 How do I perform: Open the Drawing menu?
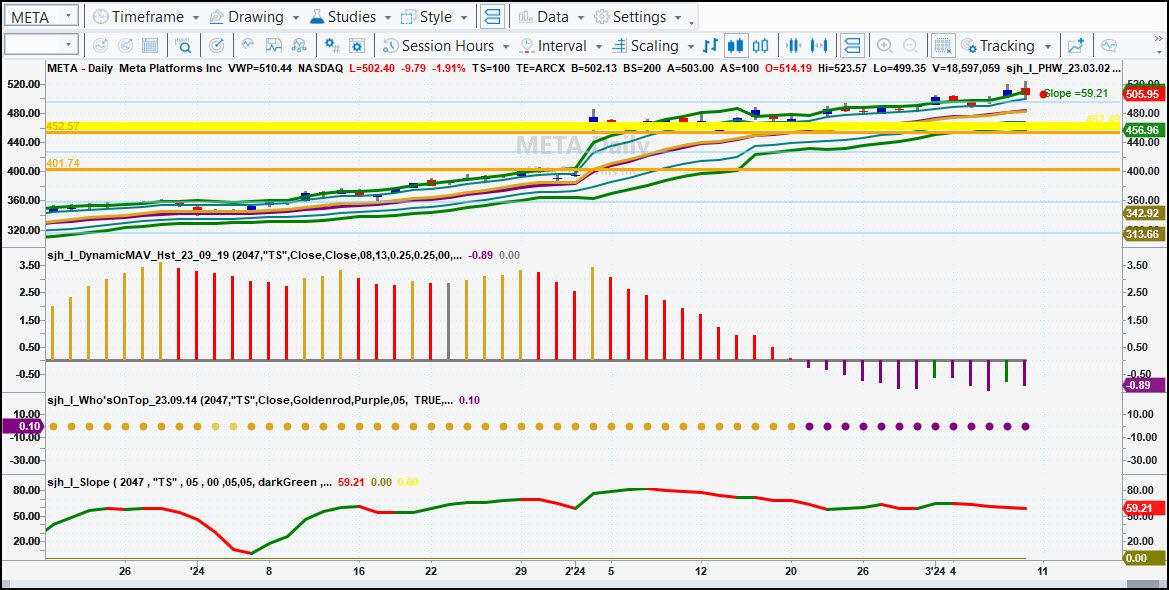click(x=254, y=16)
